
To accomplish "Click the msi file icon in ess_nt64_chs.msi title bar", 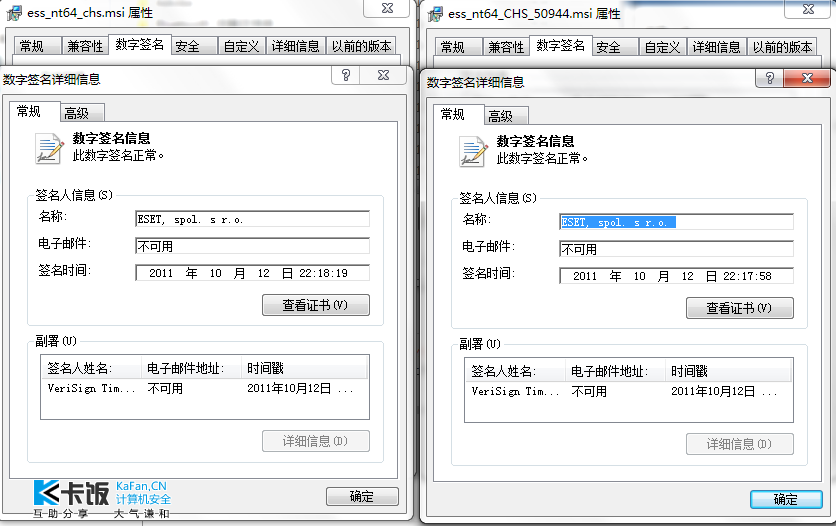I will click(14, 12).
